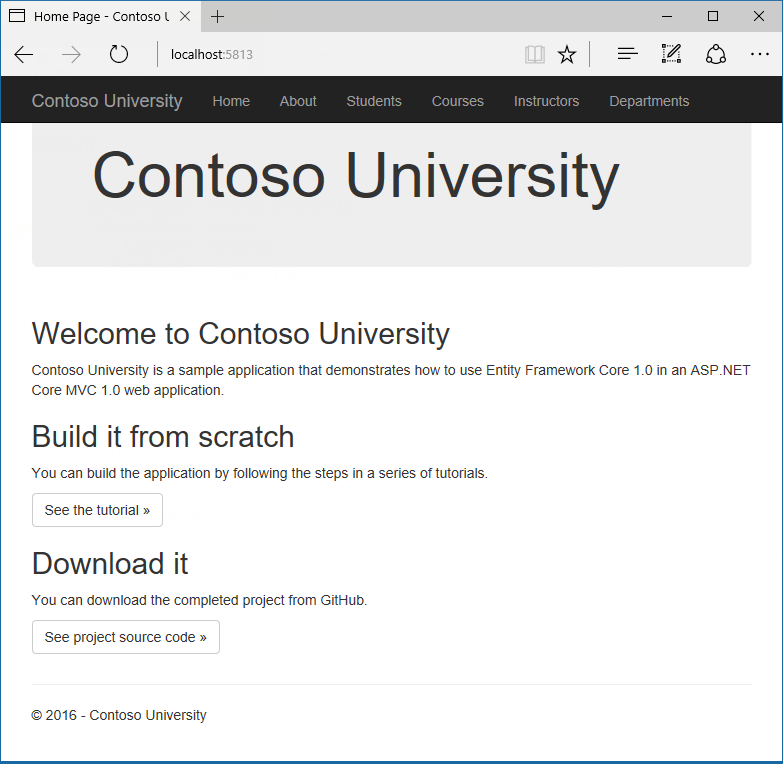Image resolution: width=783 pixels, height=764 pixels.
Task: Close the Home Page browser tab
Action: coord(185,17)
